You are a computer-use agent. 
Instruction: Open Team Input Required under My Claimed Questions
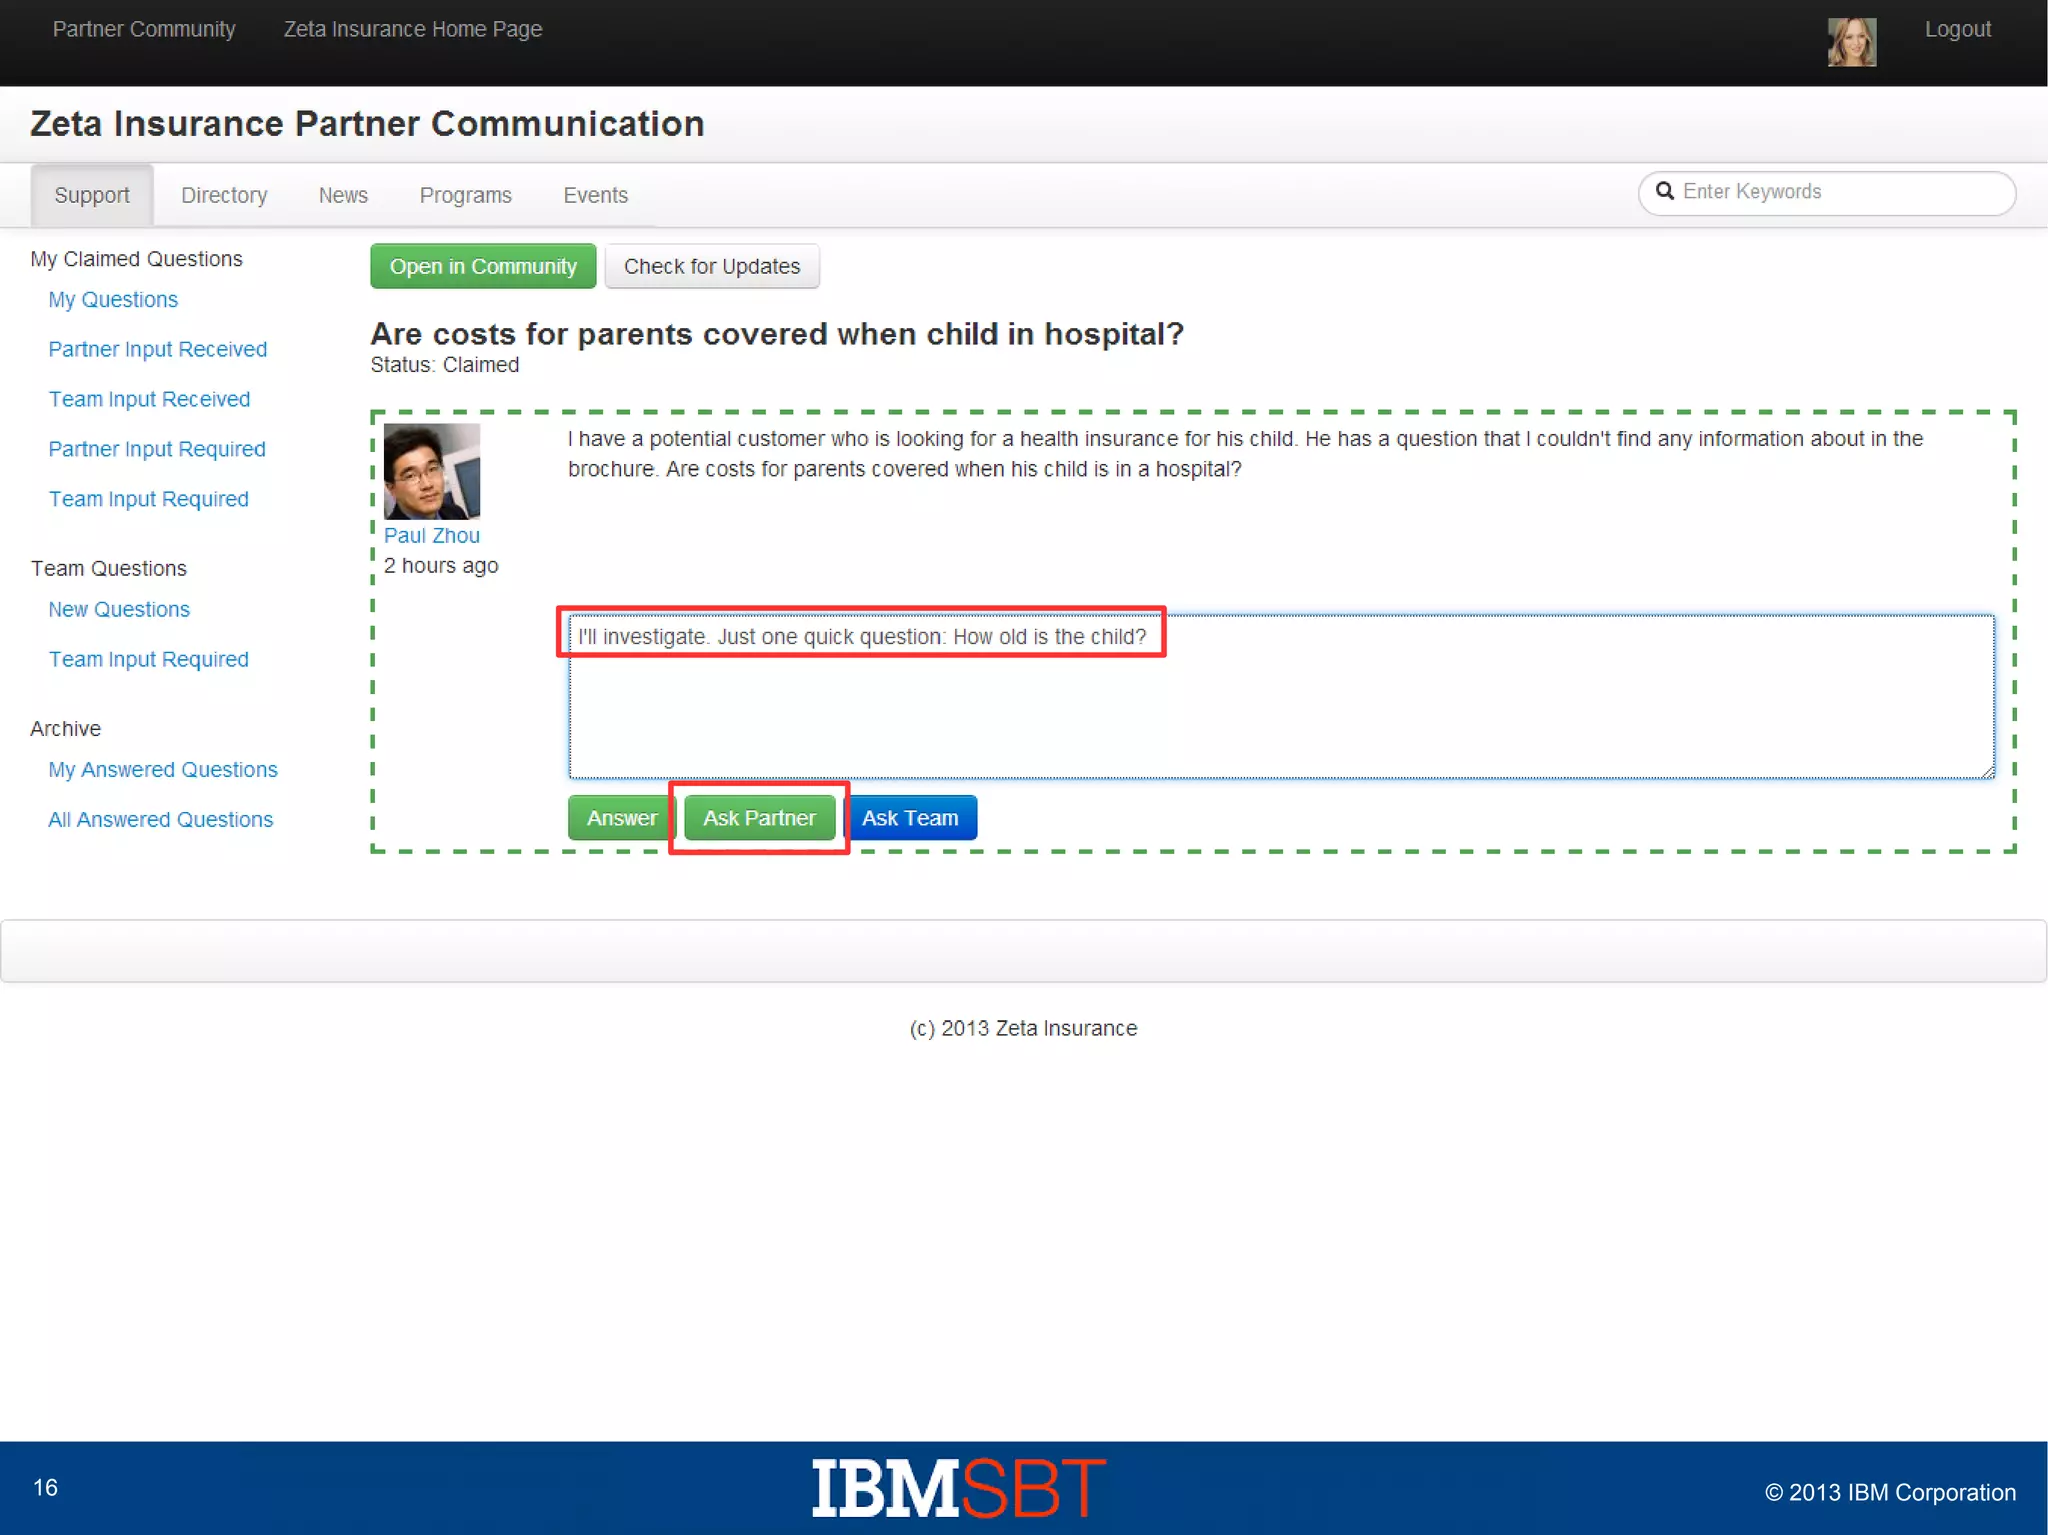click(149, 499)
